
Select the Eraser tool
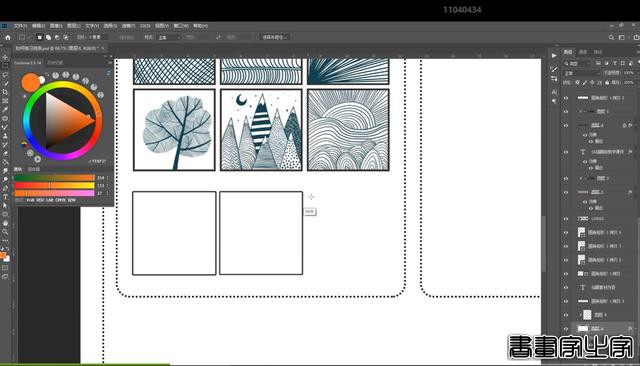point(5,153)
